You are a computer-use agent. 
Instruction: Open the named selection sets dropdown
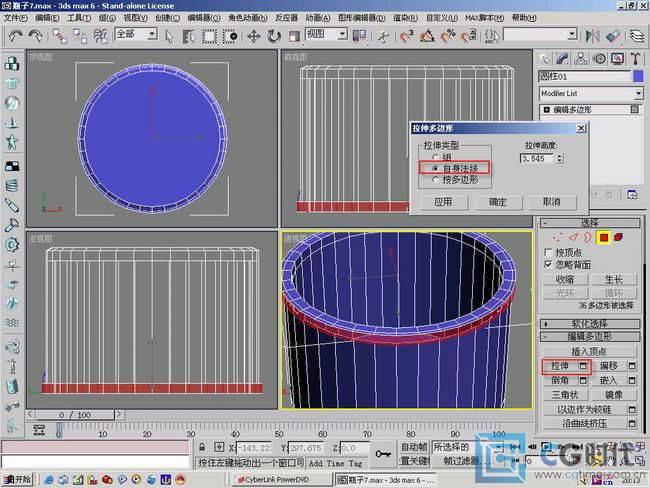pos(572,34)
